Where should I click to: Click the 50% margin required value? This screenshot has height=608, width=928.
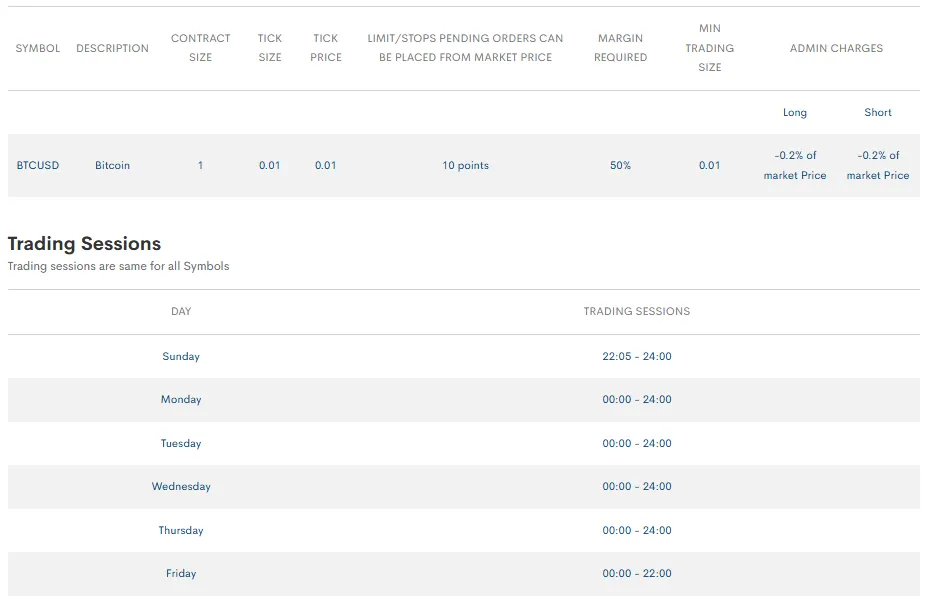(620, 165)
